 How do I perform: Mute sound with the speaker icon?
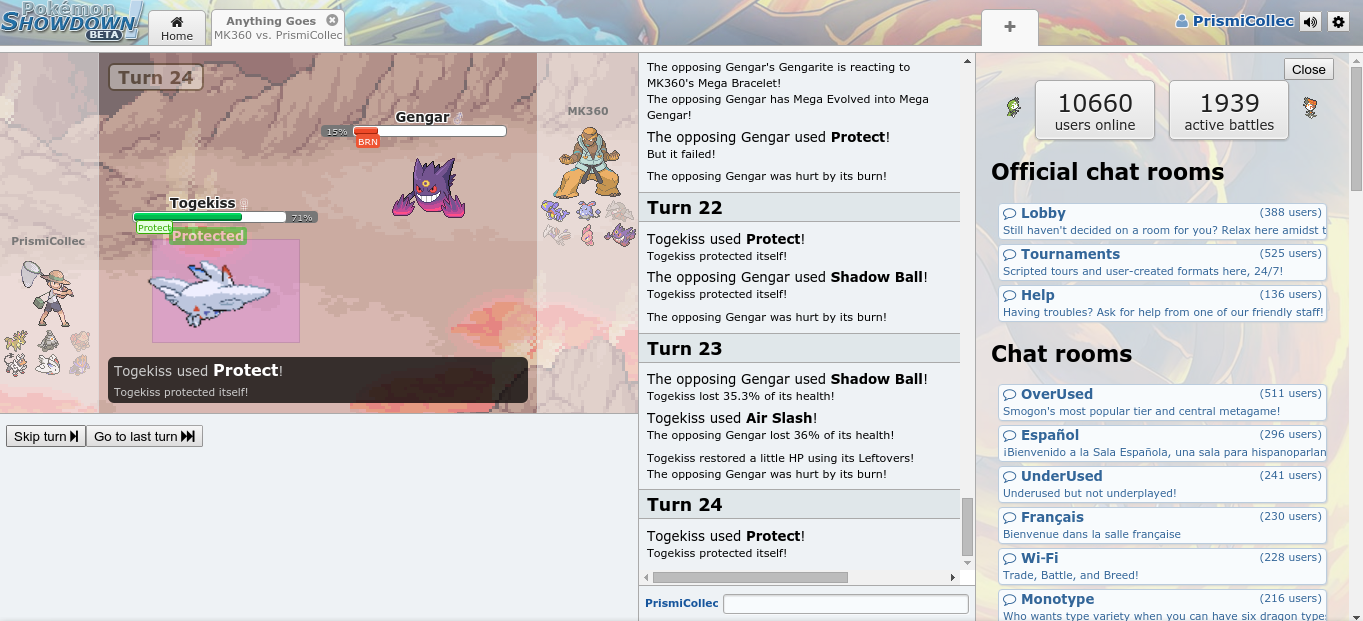(1310, 22)
